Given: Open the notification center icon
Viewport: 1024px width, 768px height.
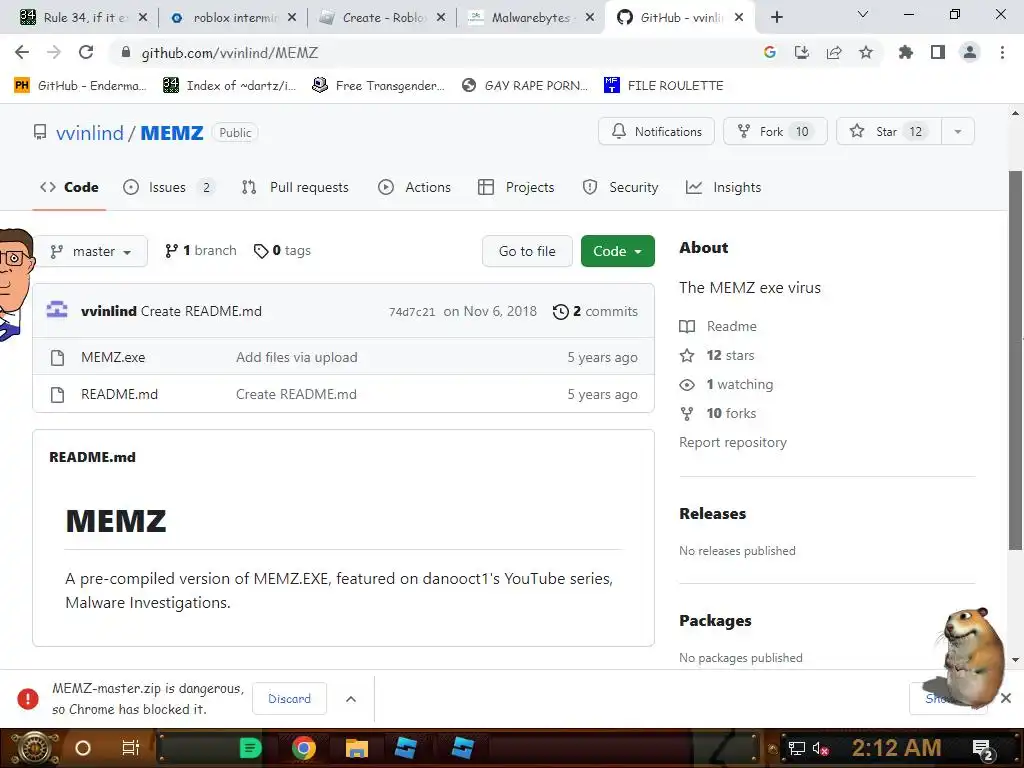Looking at the screenshot, I should pyautogui.click(x=984, y=749).
